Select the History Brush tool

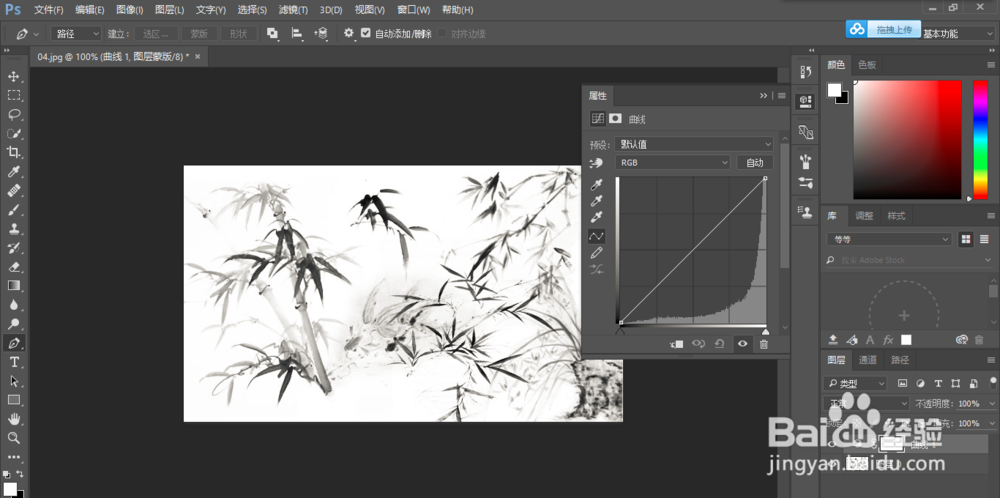click(13, 248)
